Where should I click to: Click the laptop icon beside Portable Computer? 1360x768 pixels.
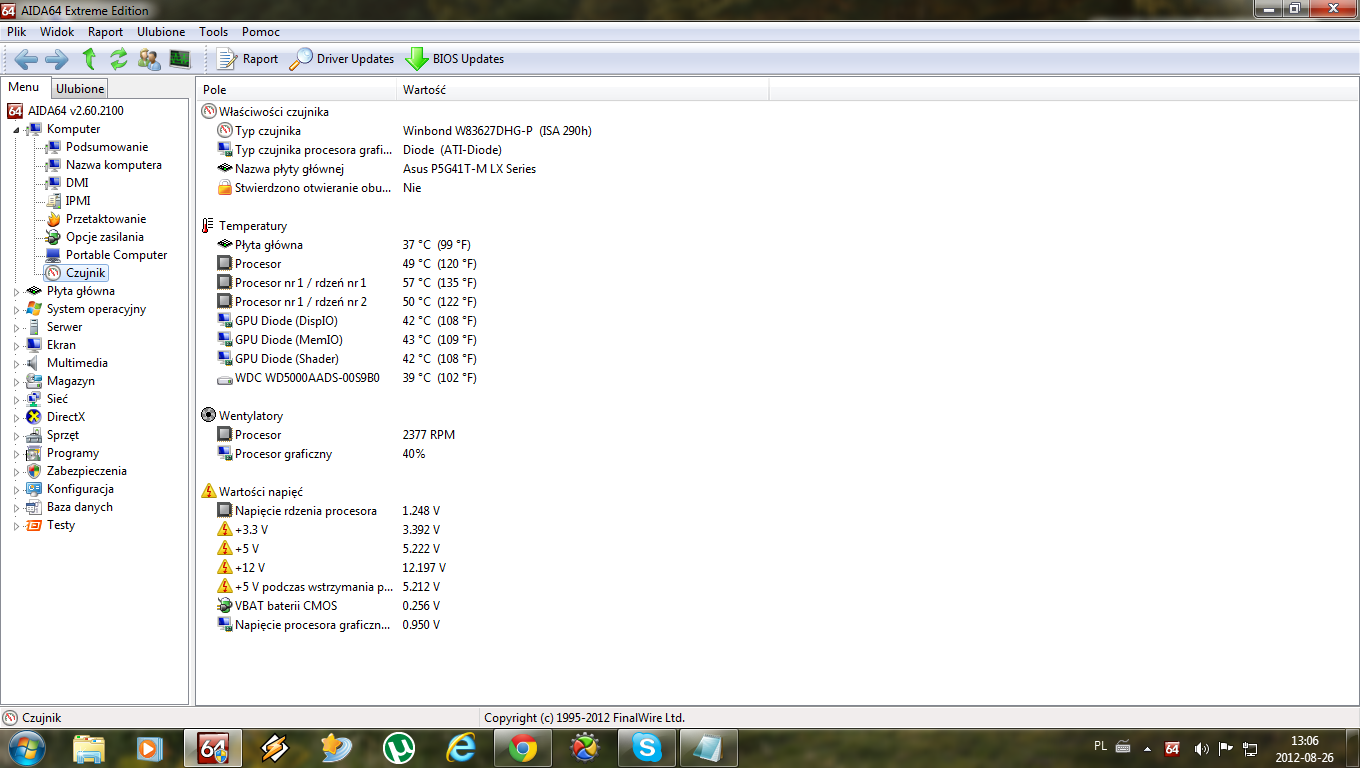point(53,255)
